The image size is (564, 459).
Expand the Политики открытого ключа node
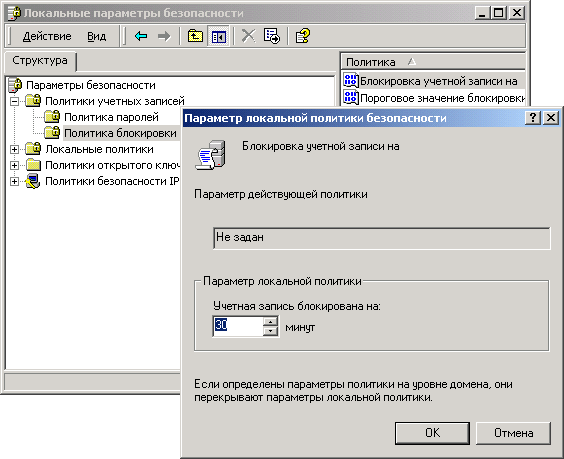[14, 165]
